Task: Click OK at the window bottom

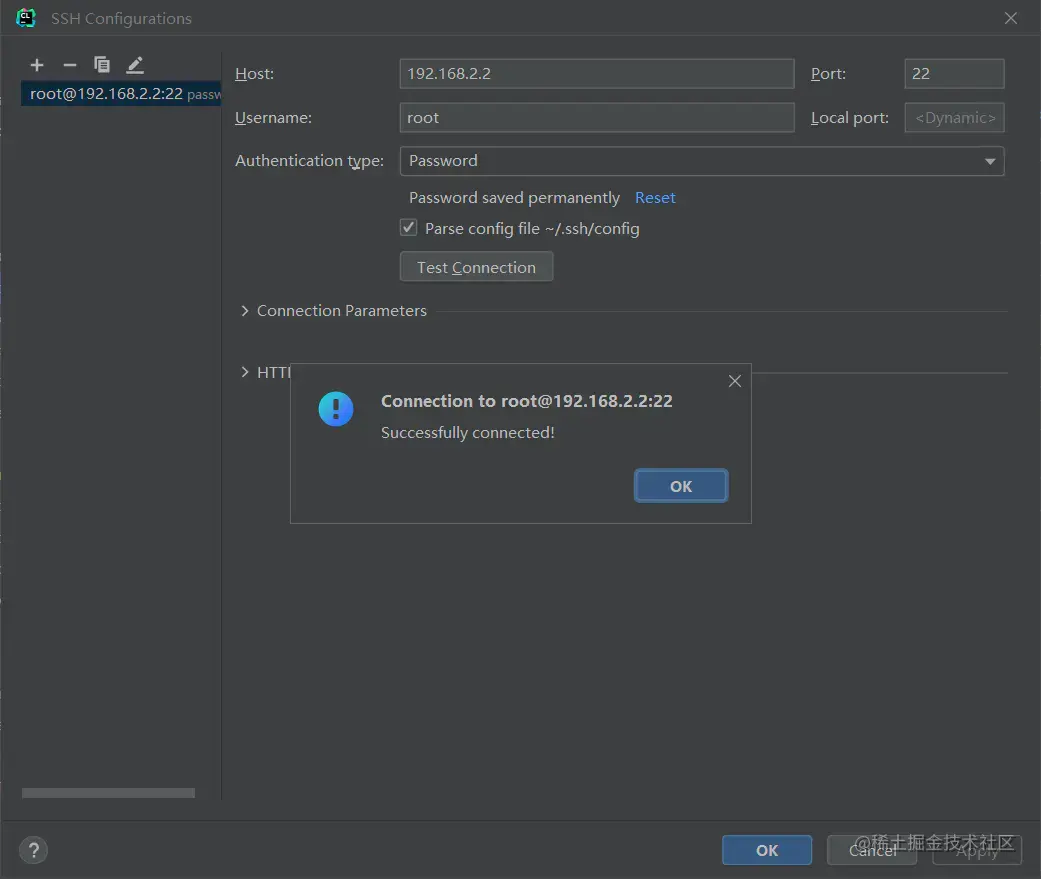Action: click(x=767, y=850)
